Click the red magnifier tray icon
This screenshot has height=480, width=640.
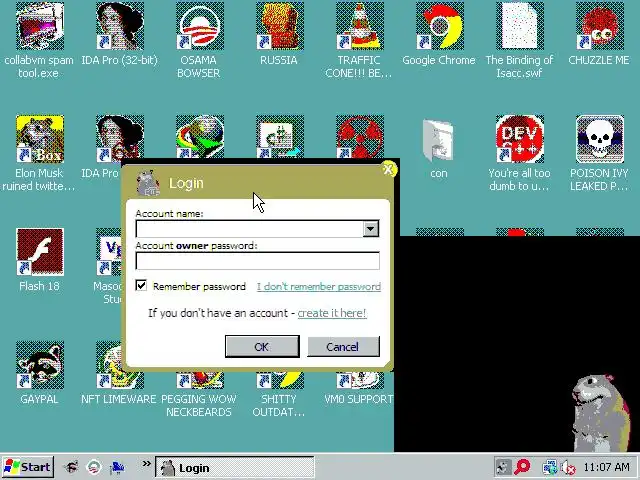pyautogui.click(x=522, y=467)
